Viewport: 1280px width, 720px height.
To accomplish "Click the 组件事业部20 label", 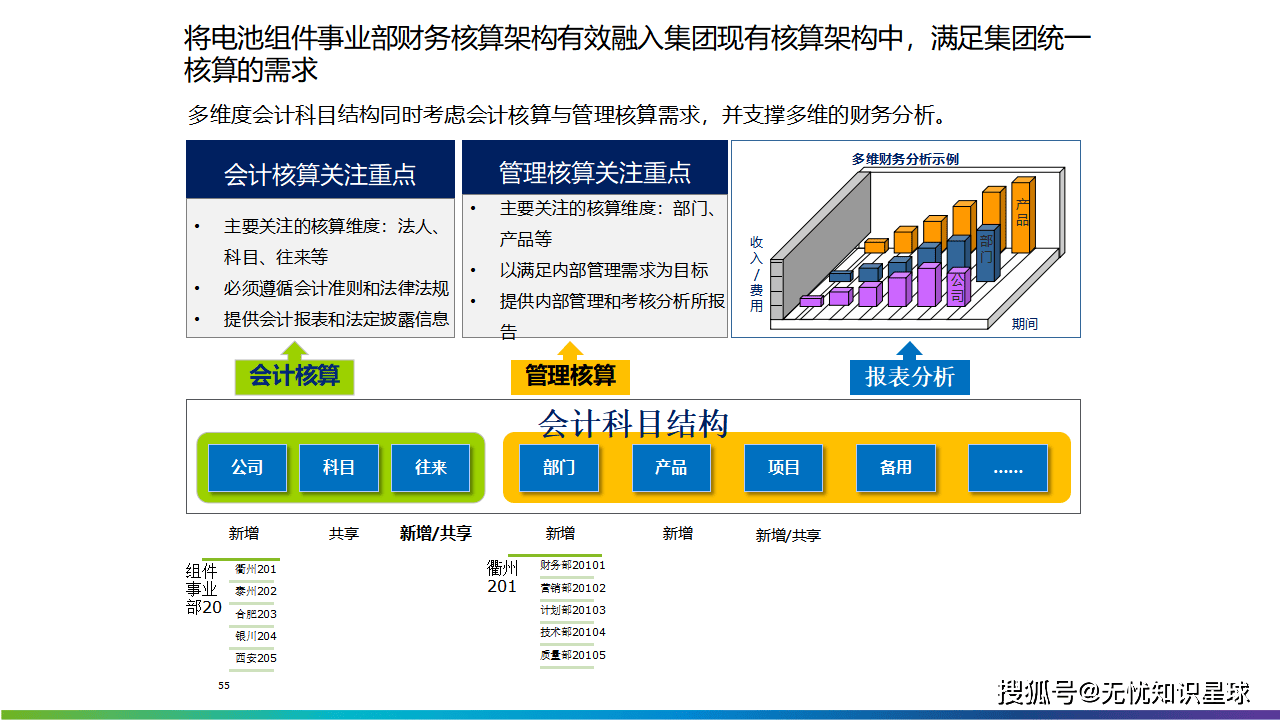I will point(204,588).
